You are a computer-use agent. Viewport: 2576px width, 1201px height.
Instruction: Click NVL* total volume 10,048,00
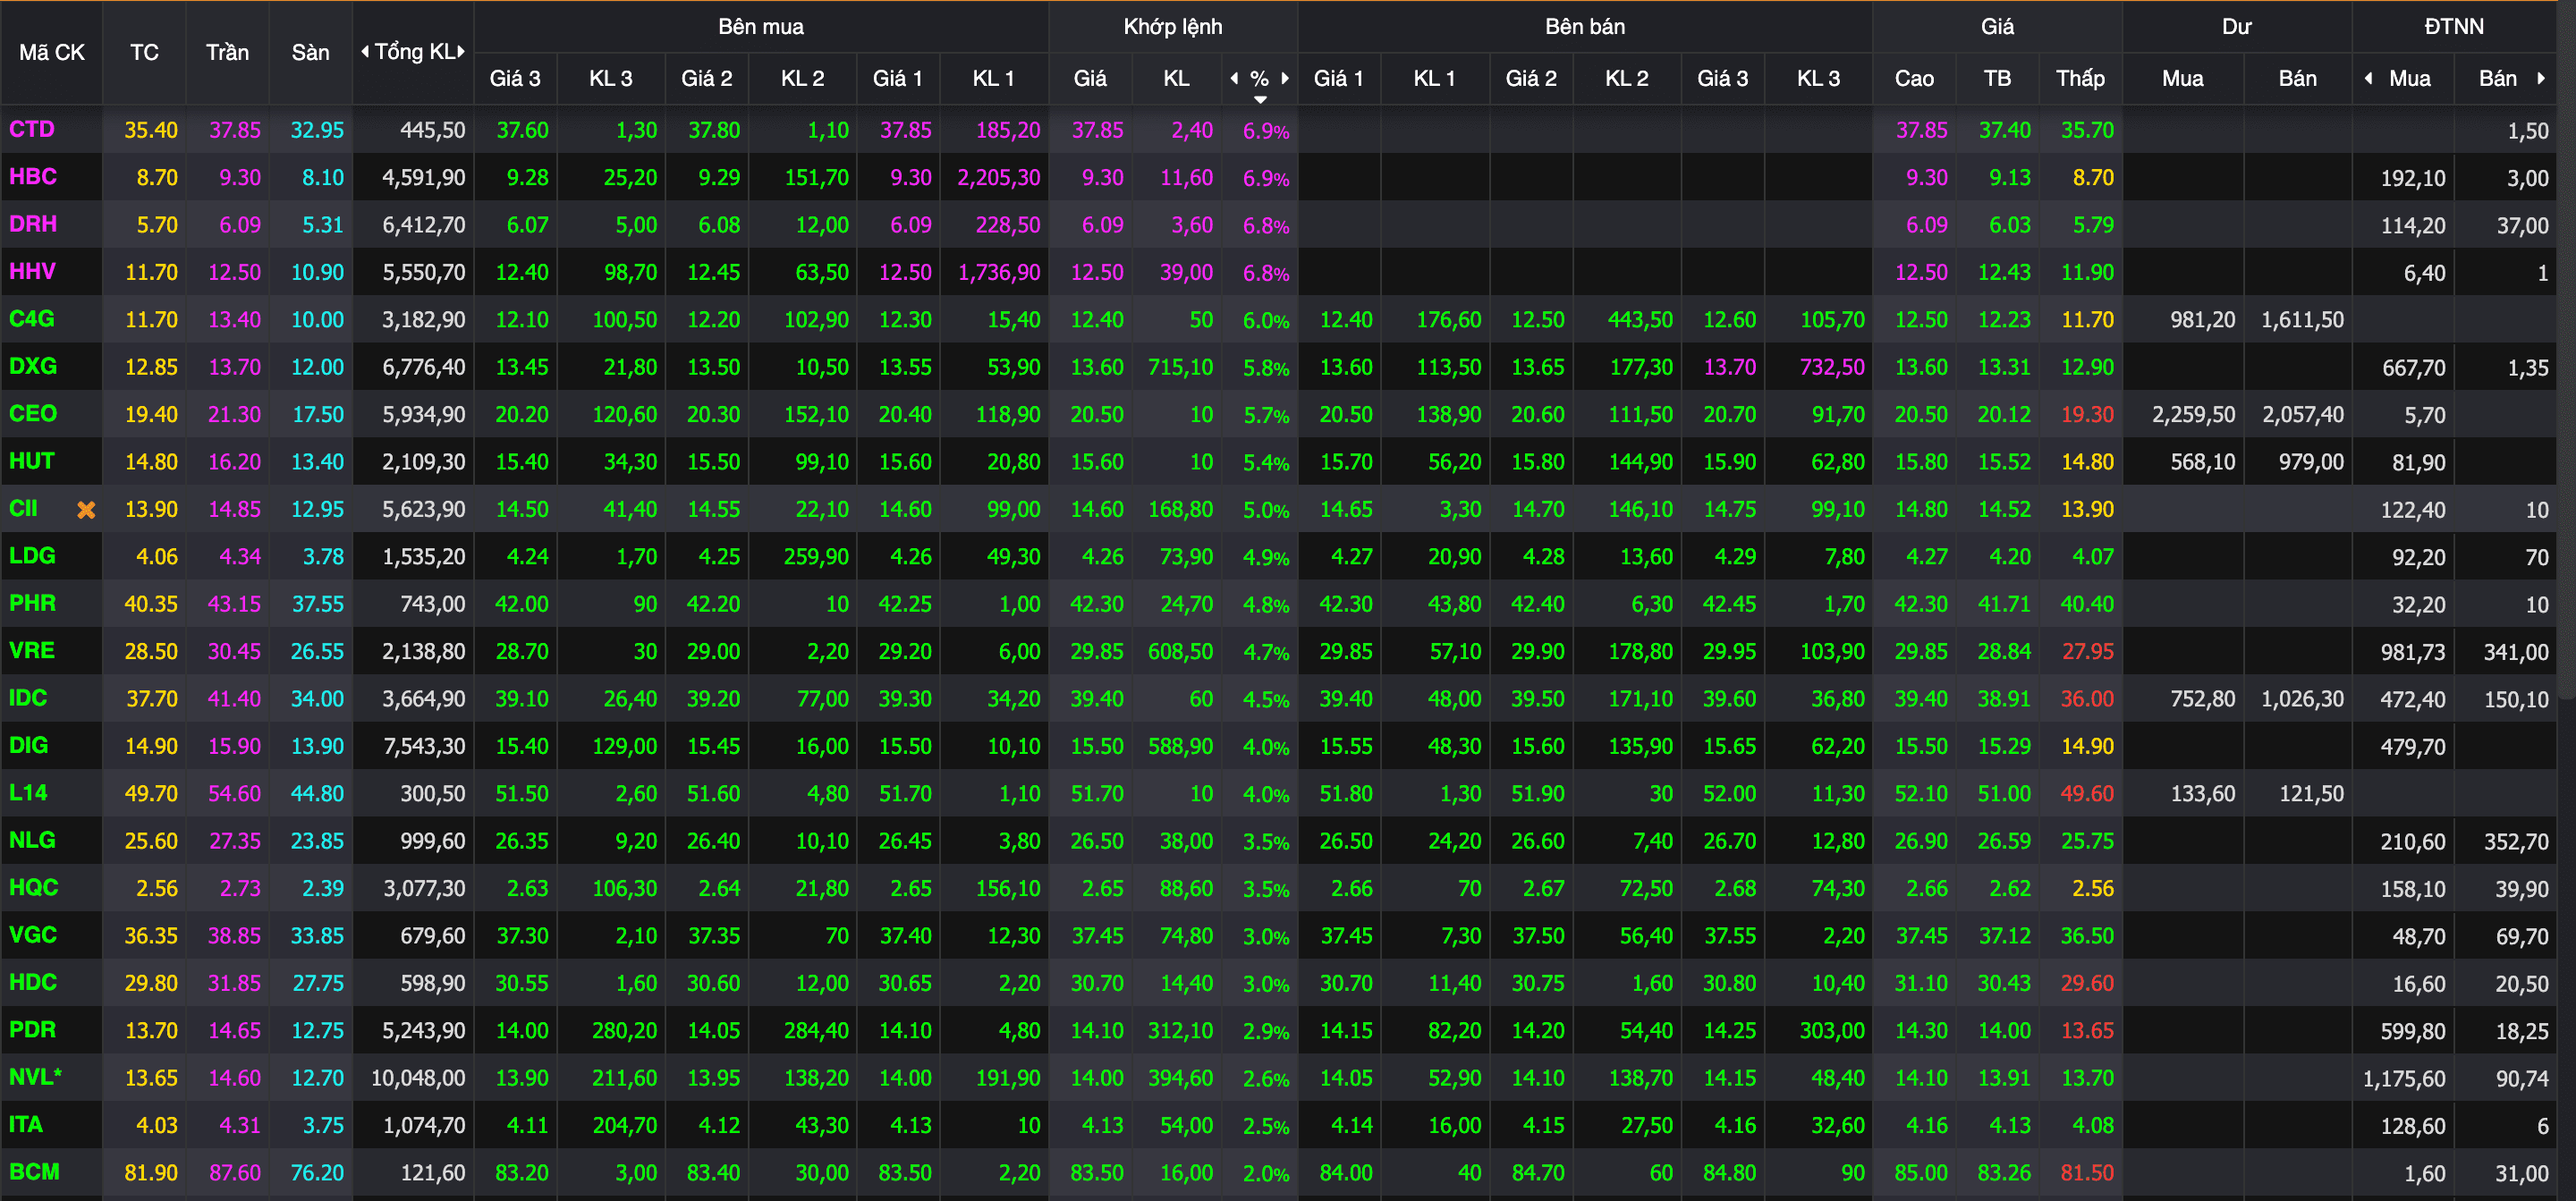418,1078
